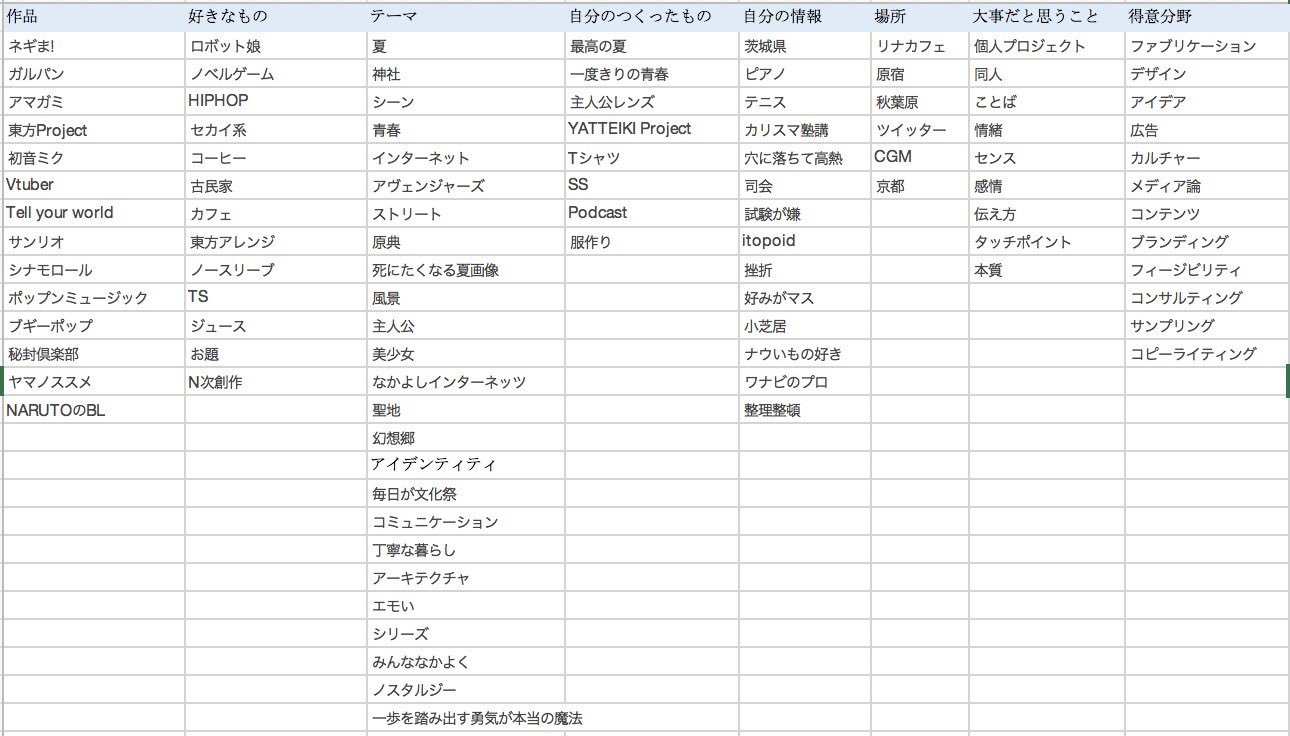Click the cell Vtuber

[94, 185]
